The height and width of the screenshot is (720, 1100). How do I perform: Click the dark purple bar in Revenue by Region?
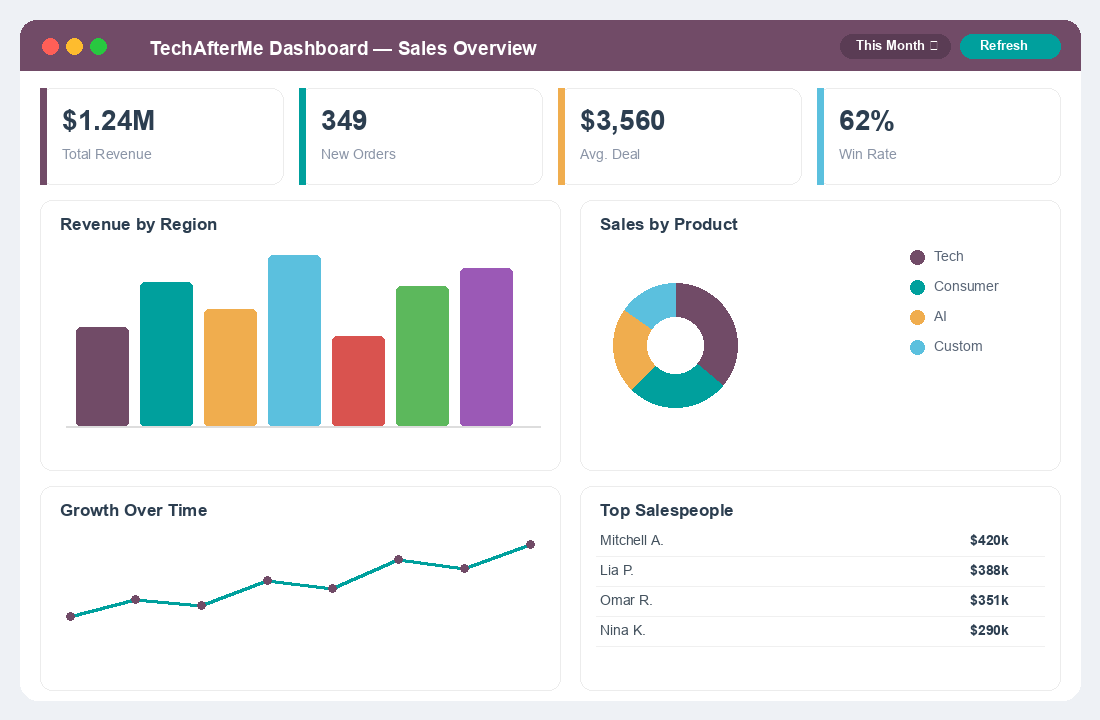click(102, 377)
